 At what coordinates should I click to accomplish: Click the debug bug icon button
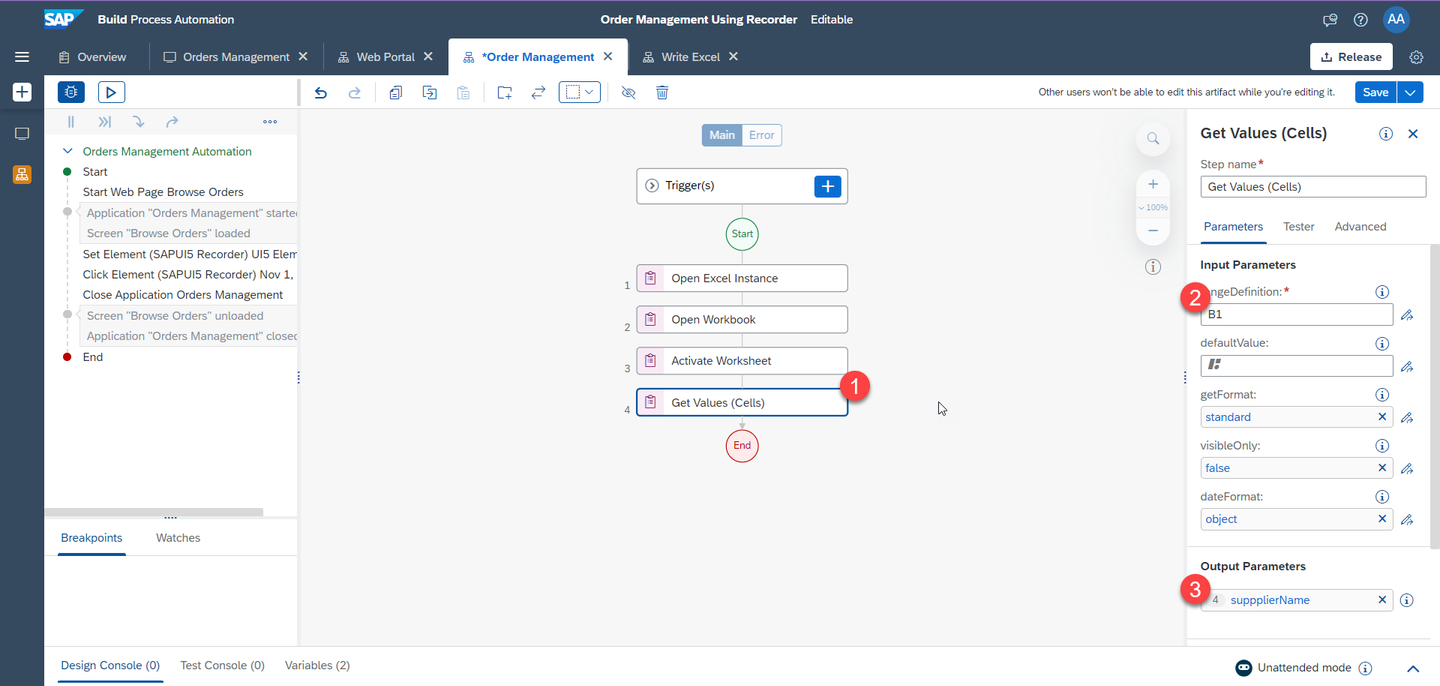(x=71, y=92)
